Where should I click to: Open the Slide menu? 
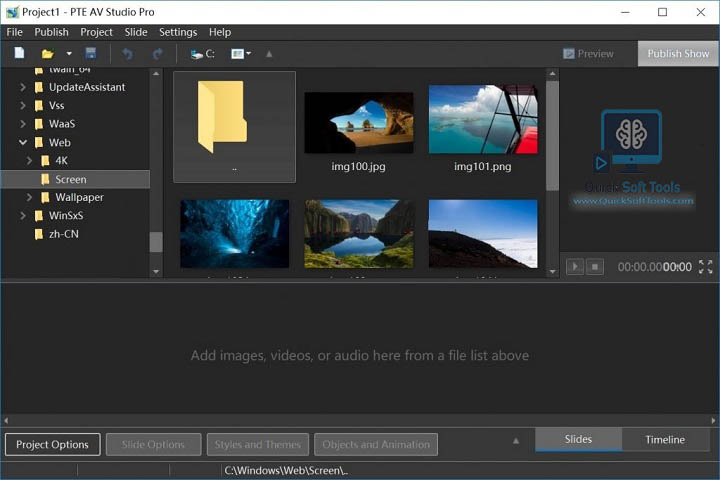point(136,32)
